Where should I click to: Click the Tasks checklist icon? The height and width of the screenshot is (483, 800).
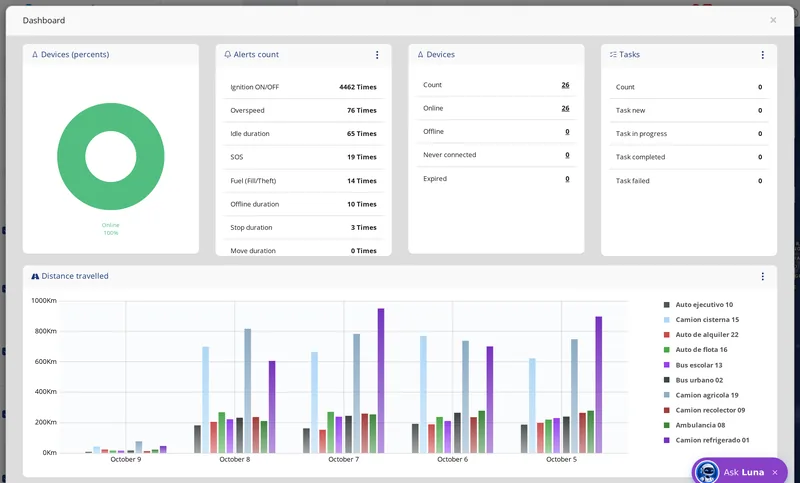(x=613, y=55)
